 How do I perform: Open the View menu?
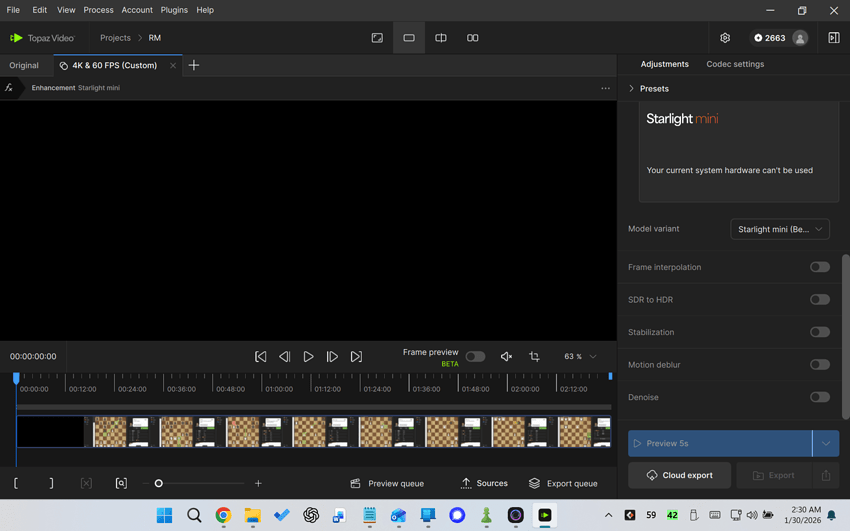66,10
